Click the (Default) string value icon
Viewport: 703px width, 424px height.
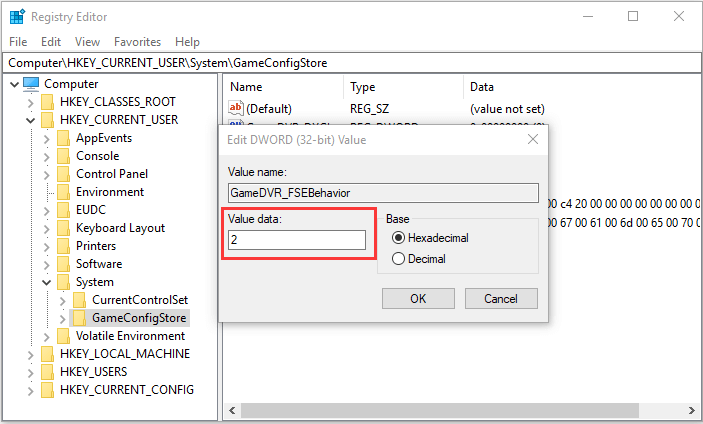coord(236,108)
